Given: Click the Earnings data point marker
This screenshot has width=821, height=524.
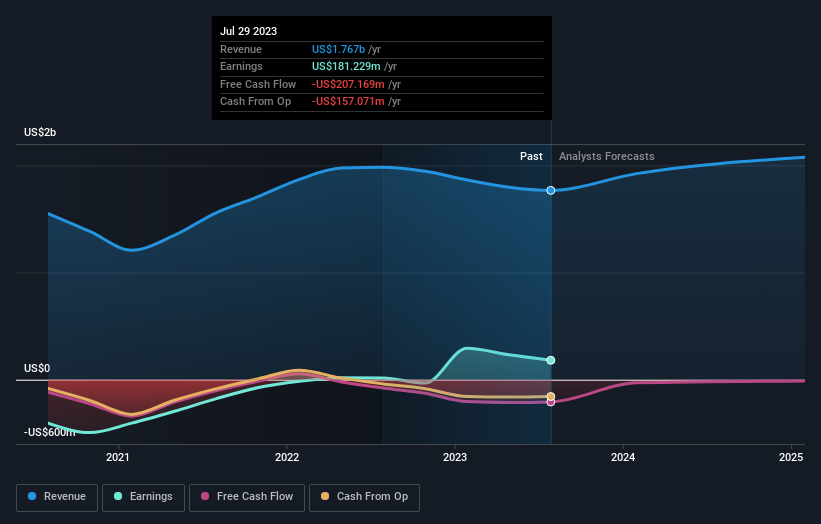Looking at the screenshot, I should pyautogui.click(x=551, y=360).
